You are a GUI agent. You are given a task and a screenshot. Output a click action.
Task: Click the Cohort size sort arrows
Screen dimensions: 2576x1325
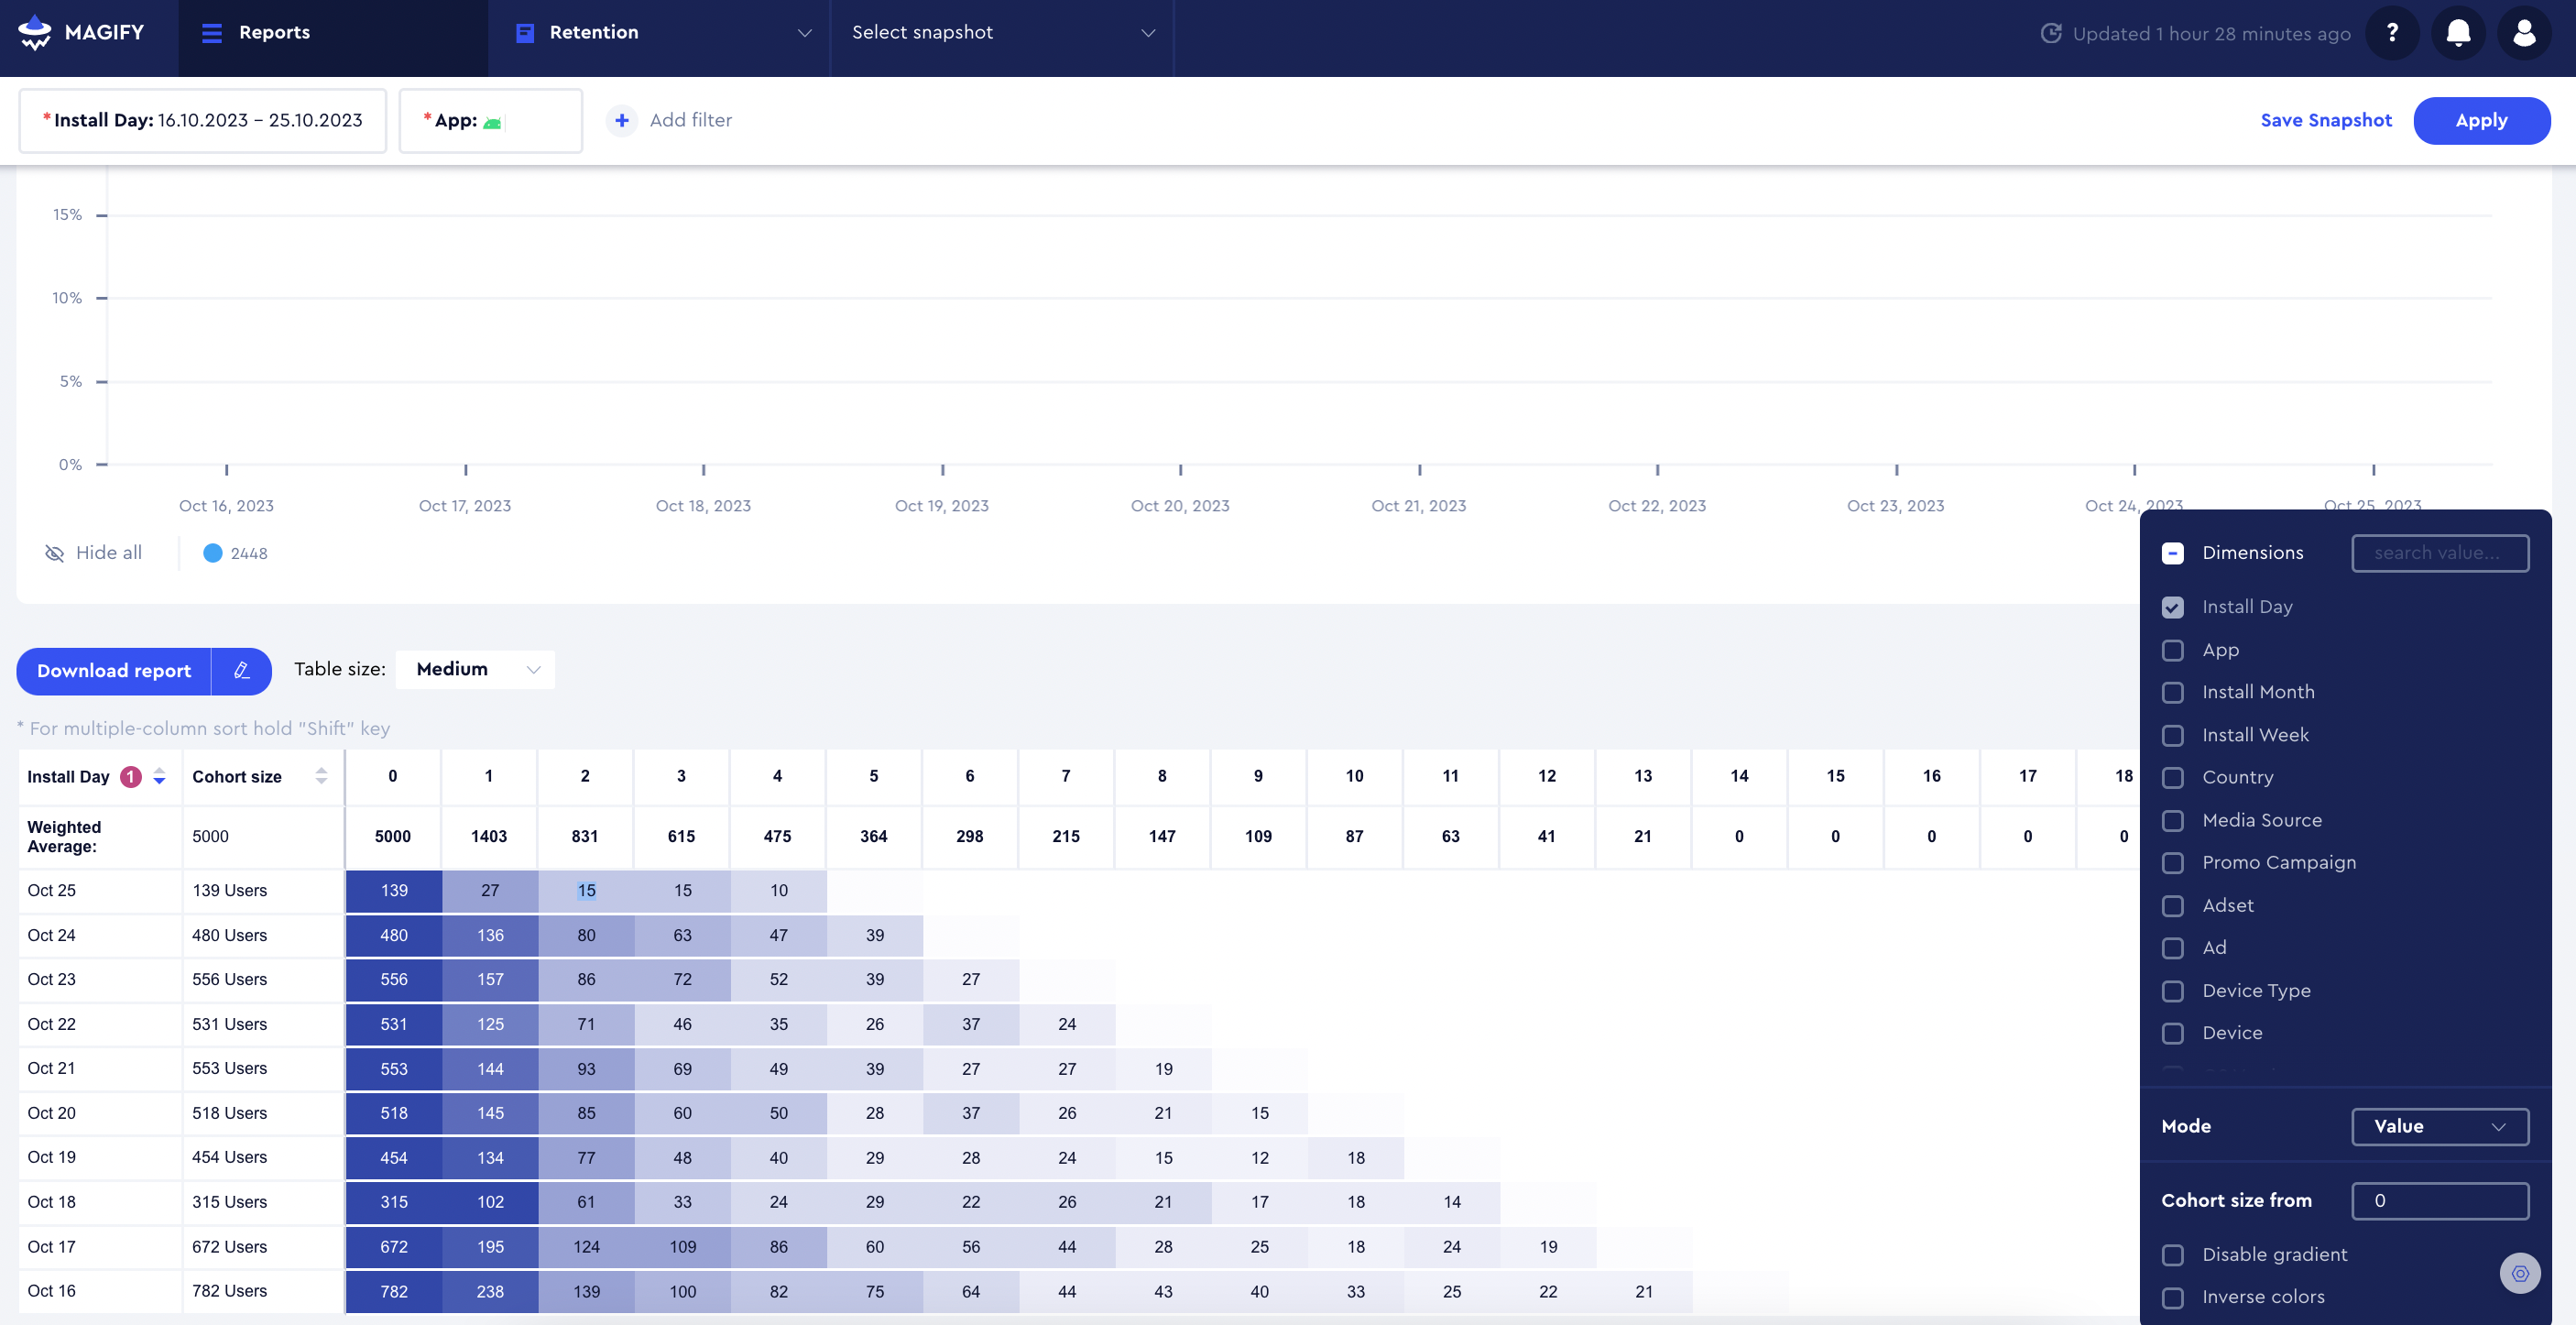tap(321, 776)
